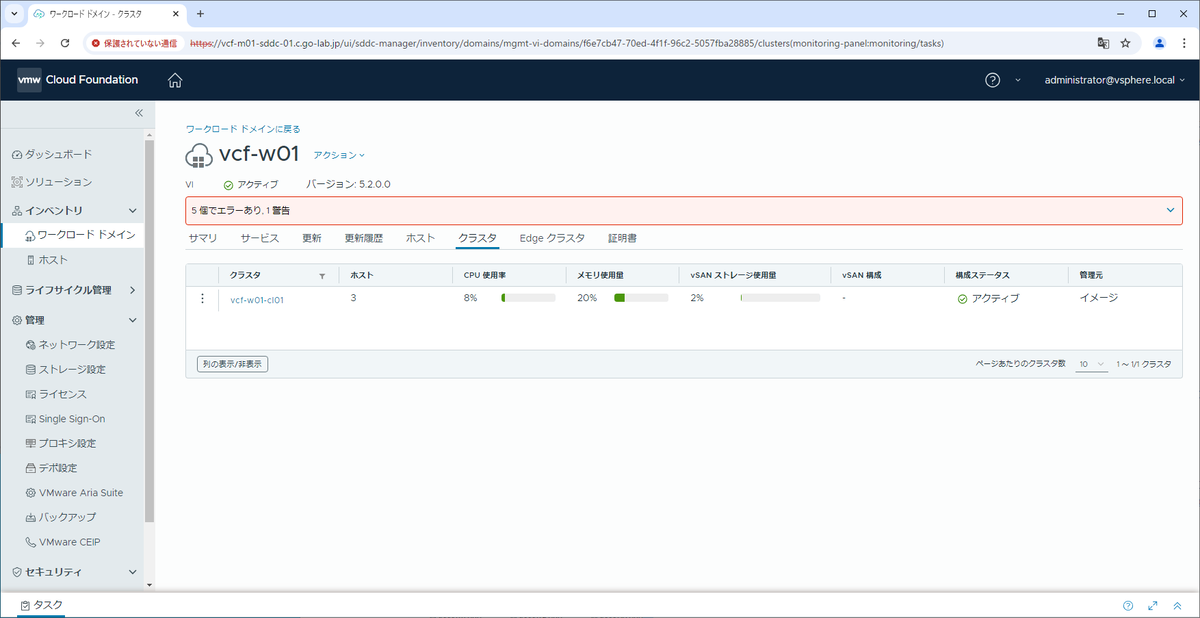Open バックアップ settings

click(x=60, y=518)
